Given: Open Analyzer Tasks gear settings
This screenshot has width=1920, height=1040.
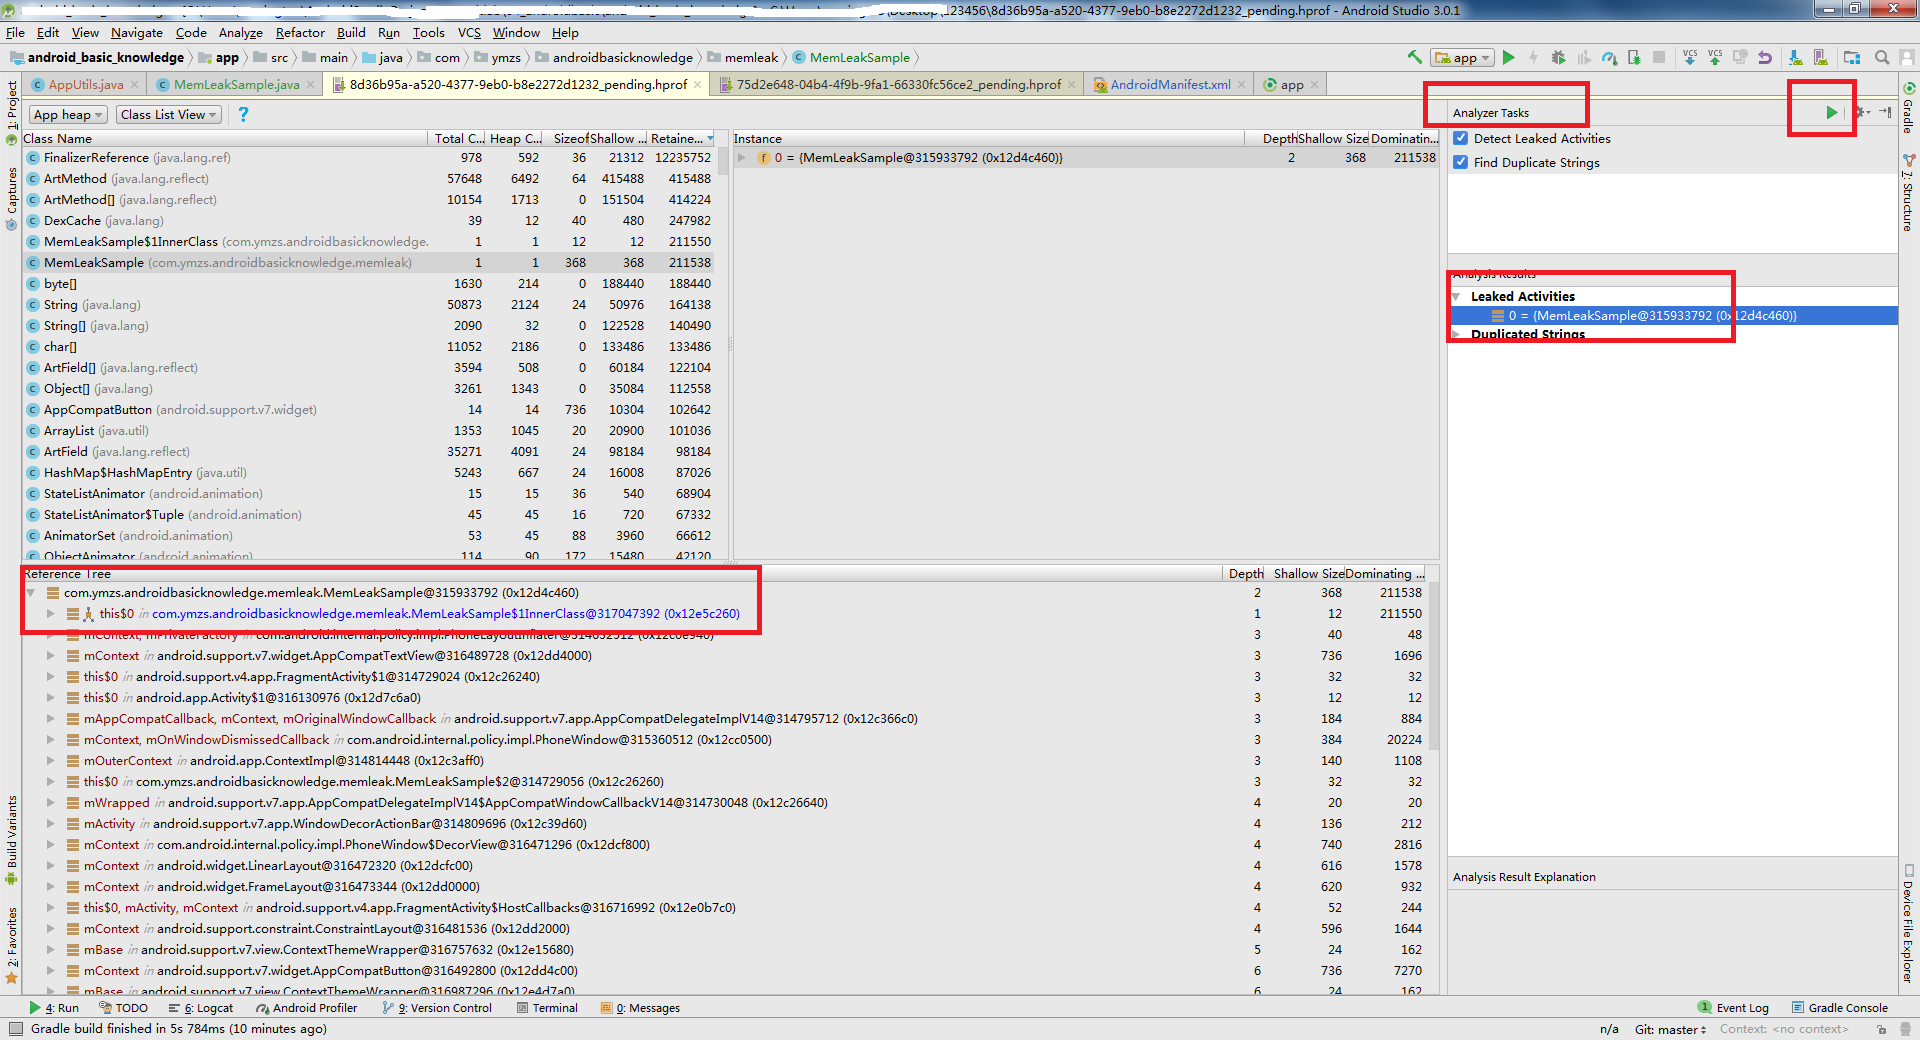Looking at the screenshot, I should (1861, 112).
